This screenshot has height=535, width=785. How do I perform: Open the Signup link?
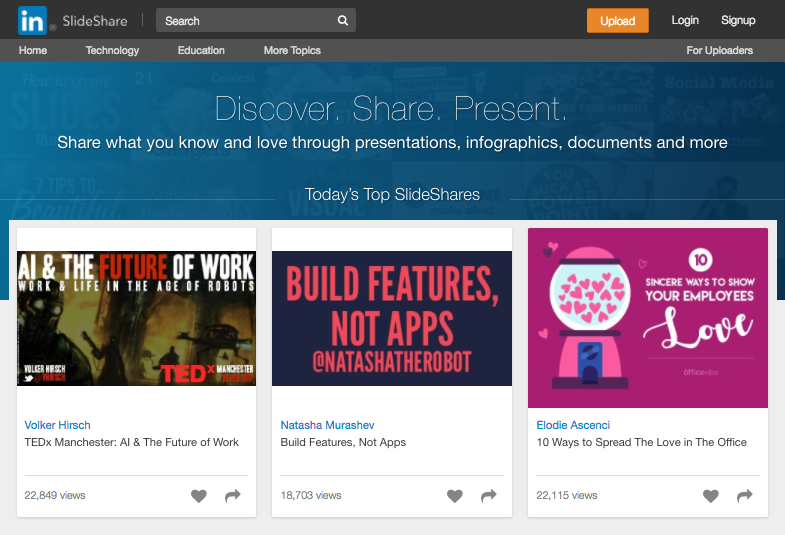point(738,21)
